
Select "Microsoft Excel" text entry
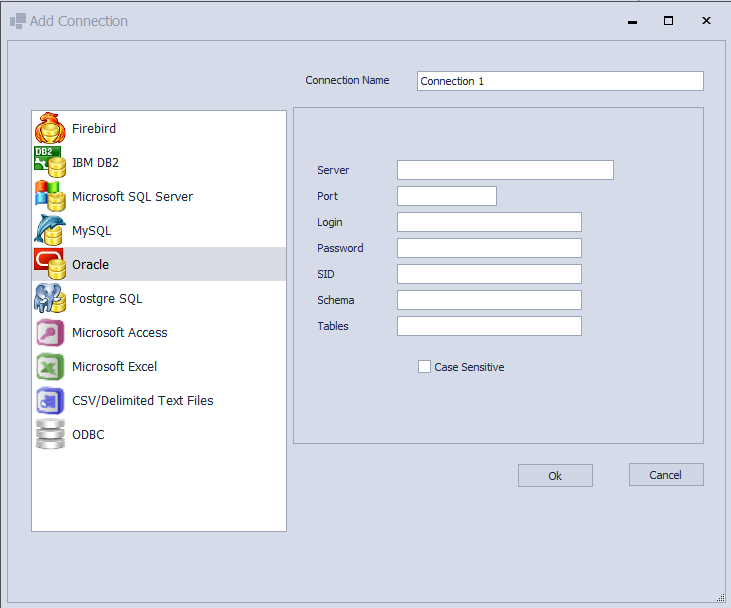tap(115, 367)
